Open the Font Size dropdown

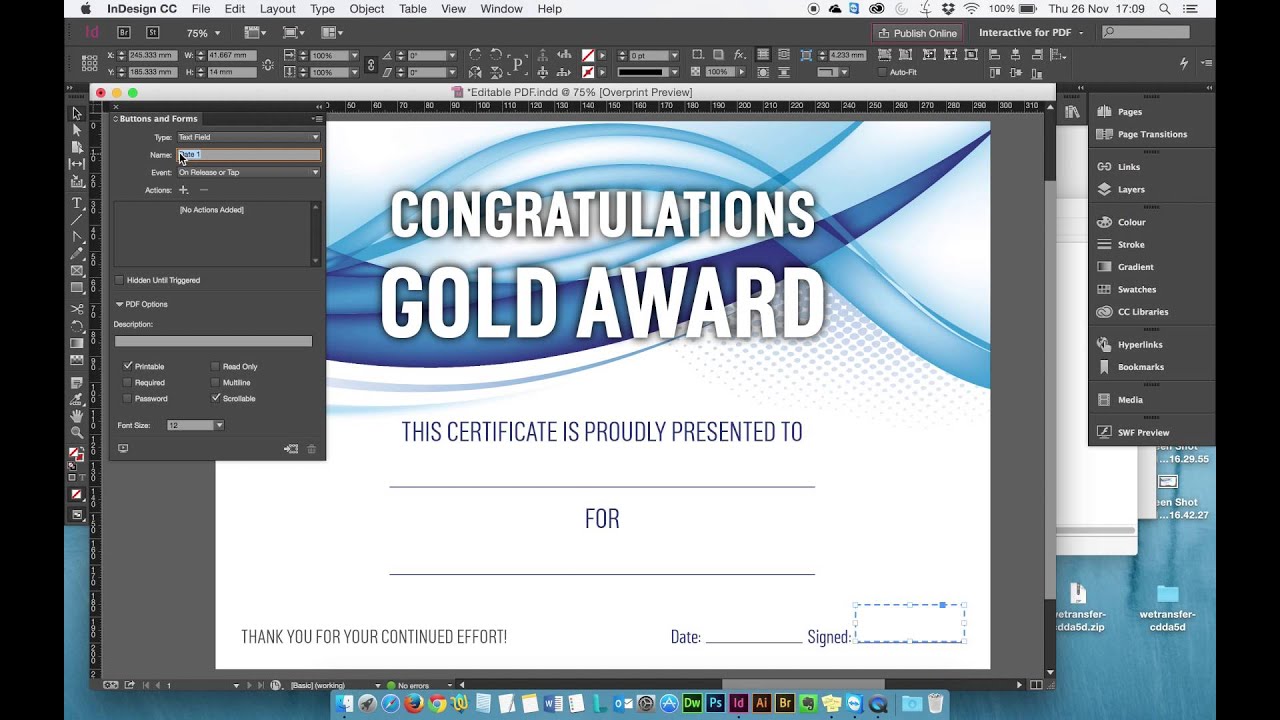click(x=219, y=425)
